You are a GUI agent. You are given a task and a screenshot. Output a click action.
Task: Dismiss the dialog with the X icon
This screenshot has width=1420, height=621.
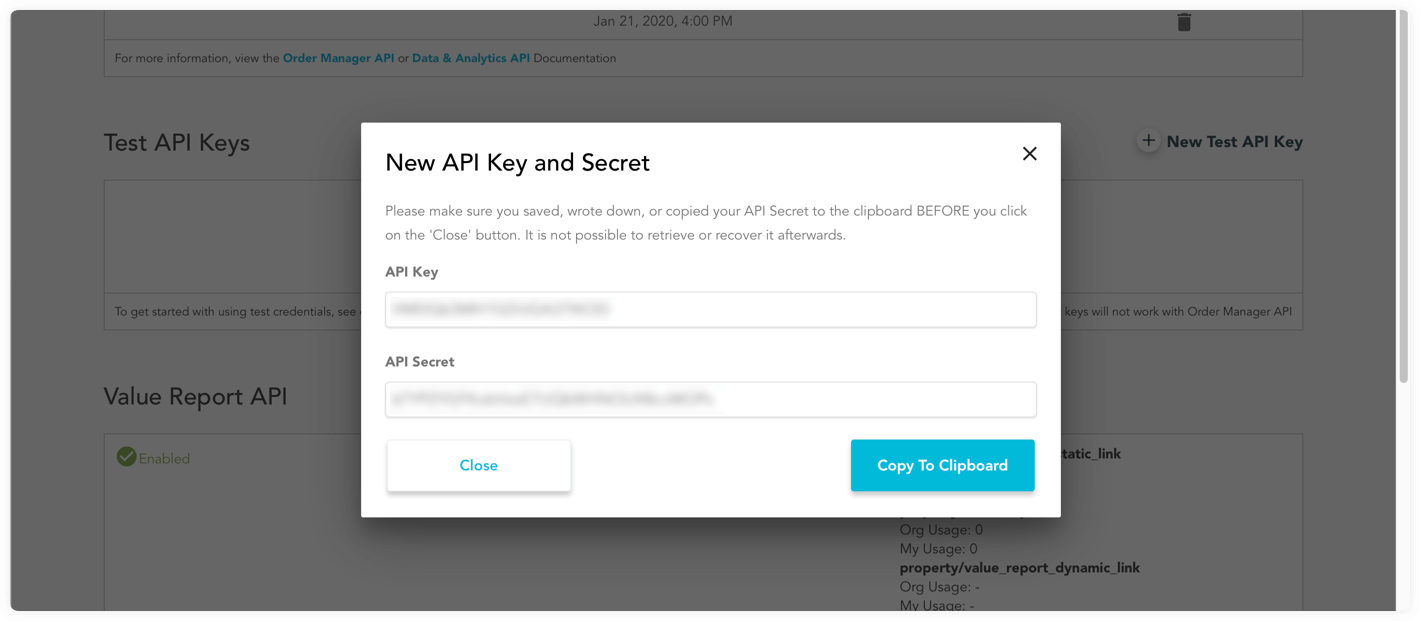tap(1029, 153)
